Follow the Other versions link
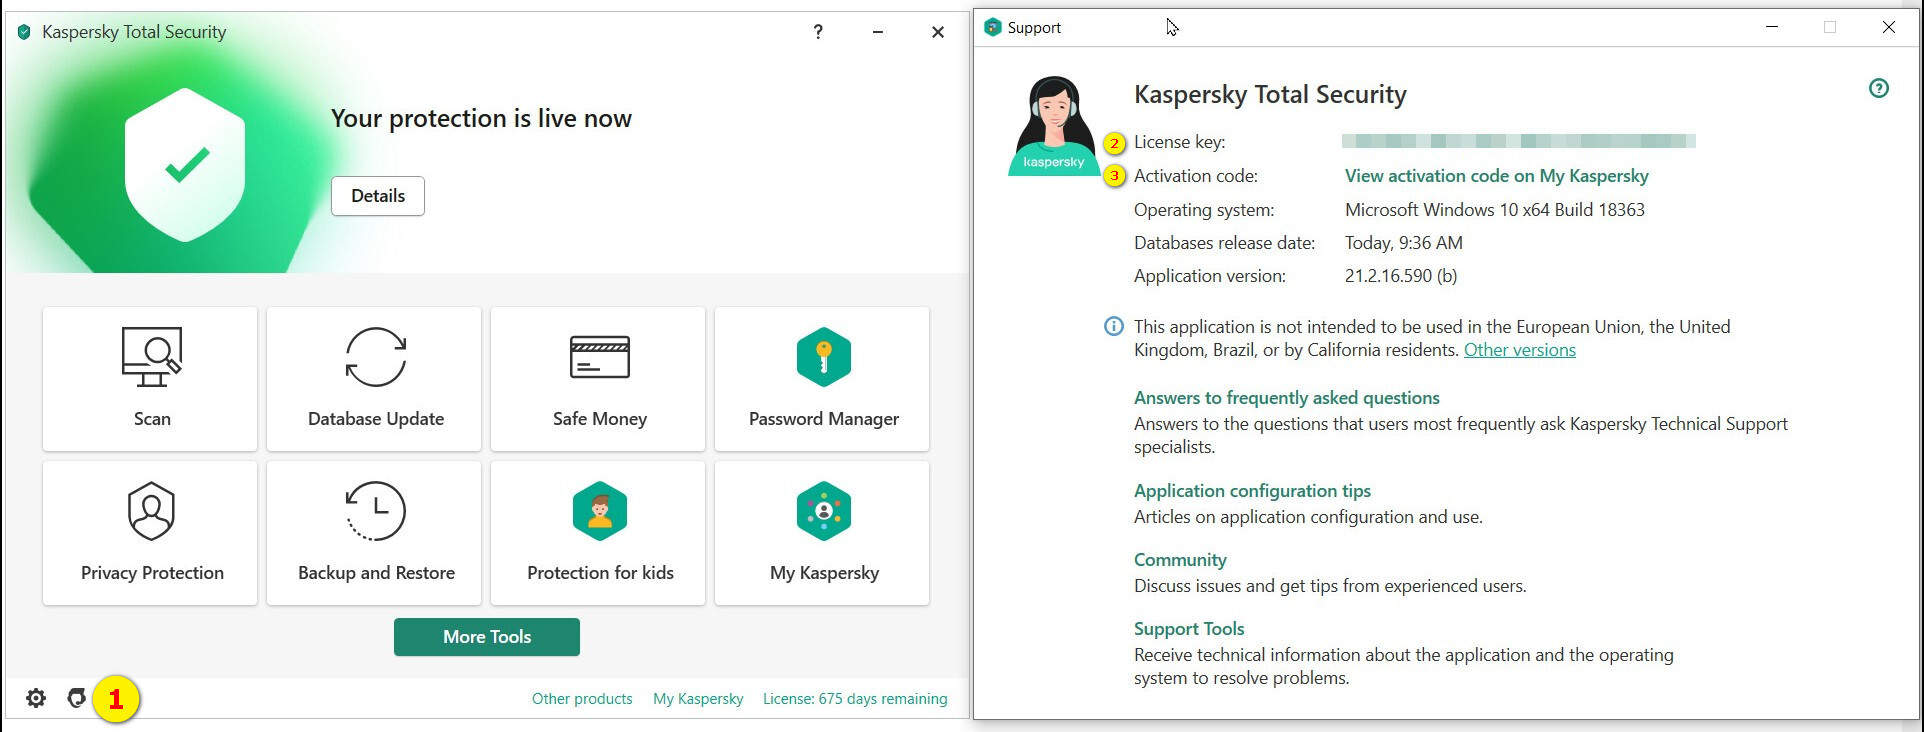The height and width of the screenshot is (732, 1924). coord(1519,350)
